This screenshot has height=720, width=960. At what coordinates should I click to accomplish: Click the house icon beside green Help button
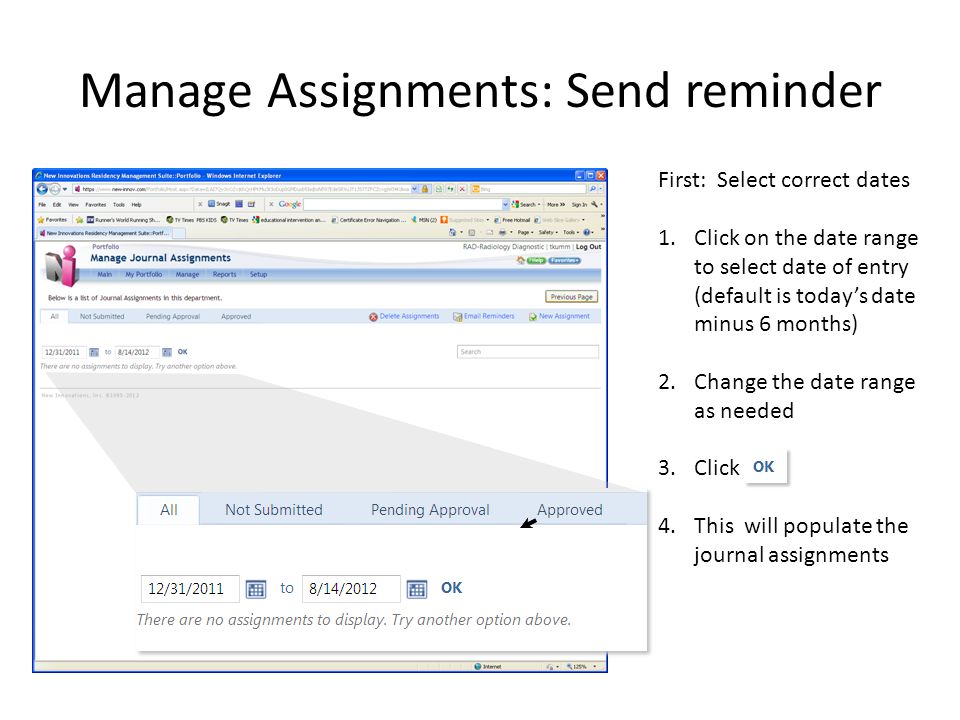pos(521,260)
